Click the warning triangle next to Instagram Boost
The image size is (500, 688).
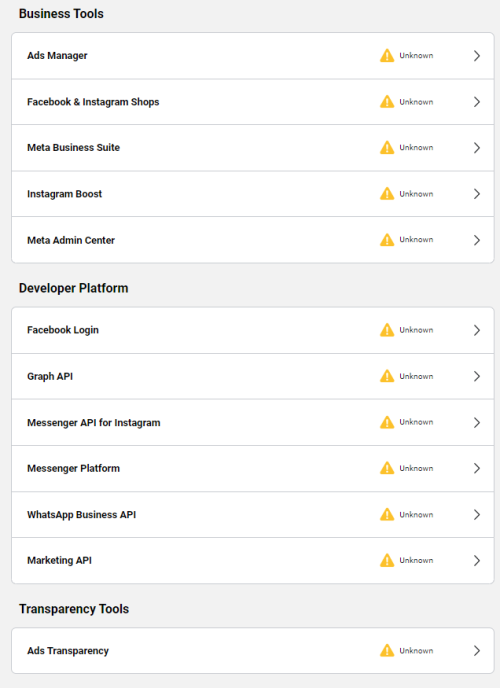click(387, 194)
